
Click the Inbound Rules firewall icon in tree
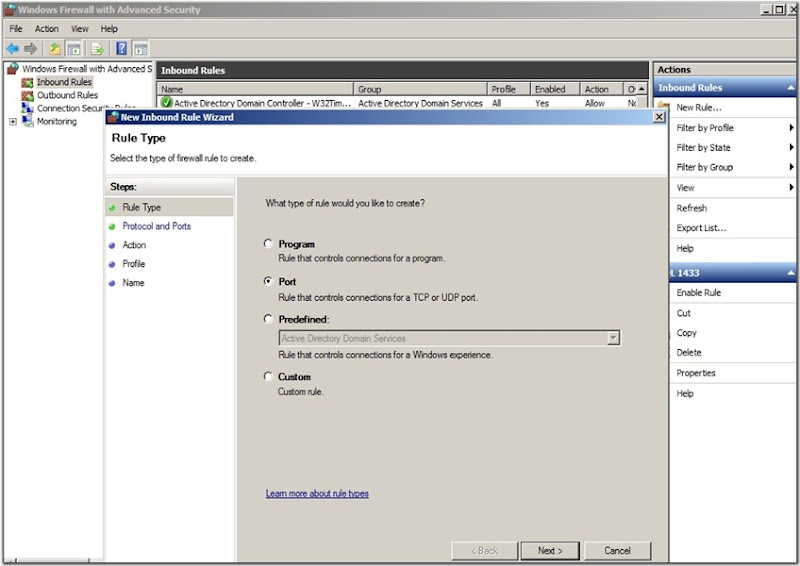point(27,82)
